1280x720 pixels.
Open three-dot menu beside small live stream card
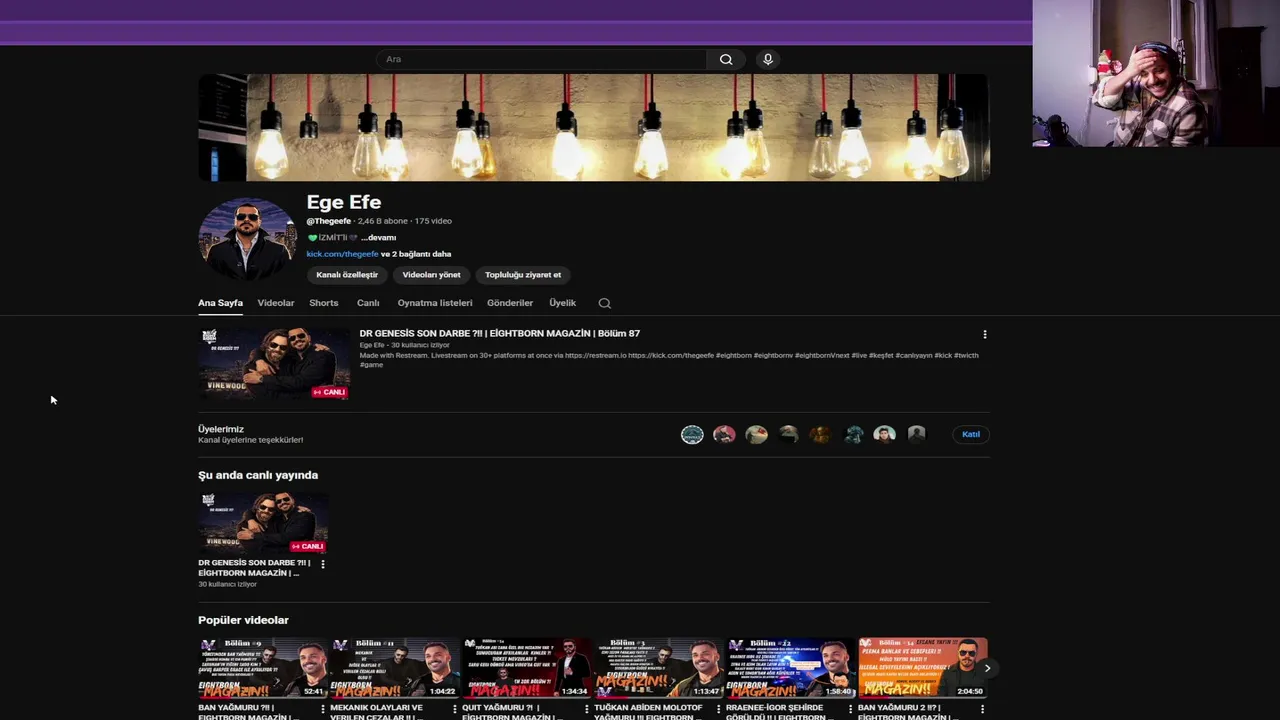pos(322,564)
